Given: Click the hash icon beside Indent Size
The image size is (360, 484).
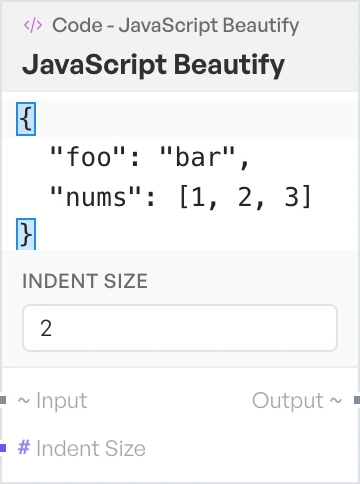Looking at the screenshot, I should pyautogui.click(x=24, y=447).
